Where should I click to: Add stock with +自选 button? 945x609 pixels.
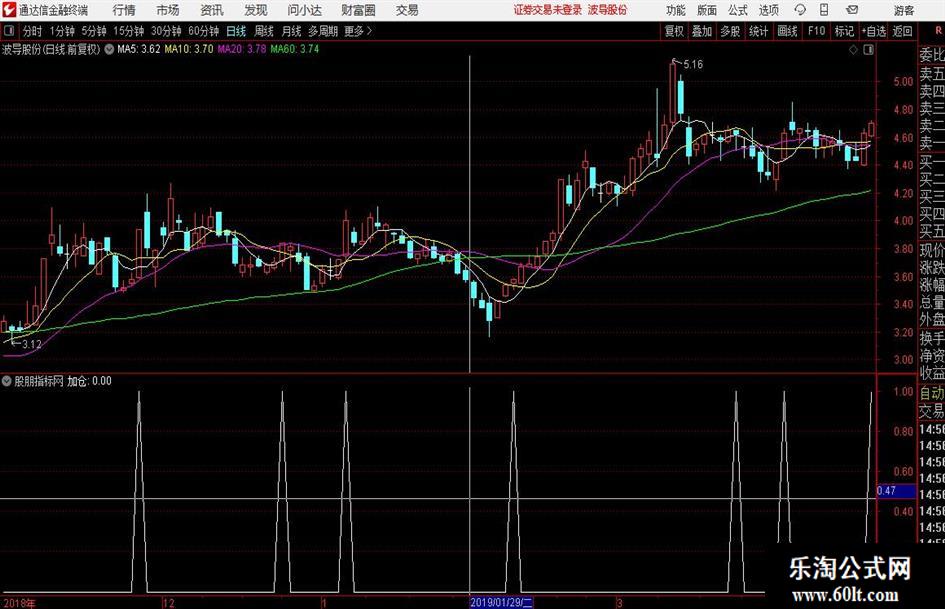tap(873, 31)
